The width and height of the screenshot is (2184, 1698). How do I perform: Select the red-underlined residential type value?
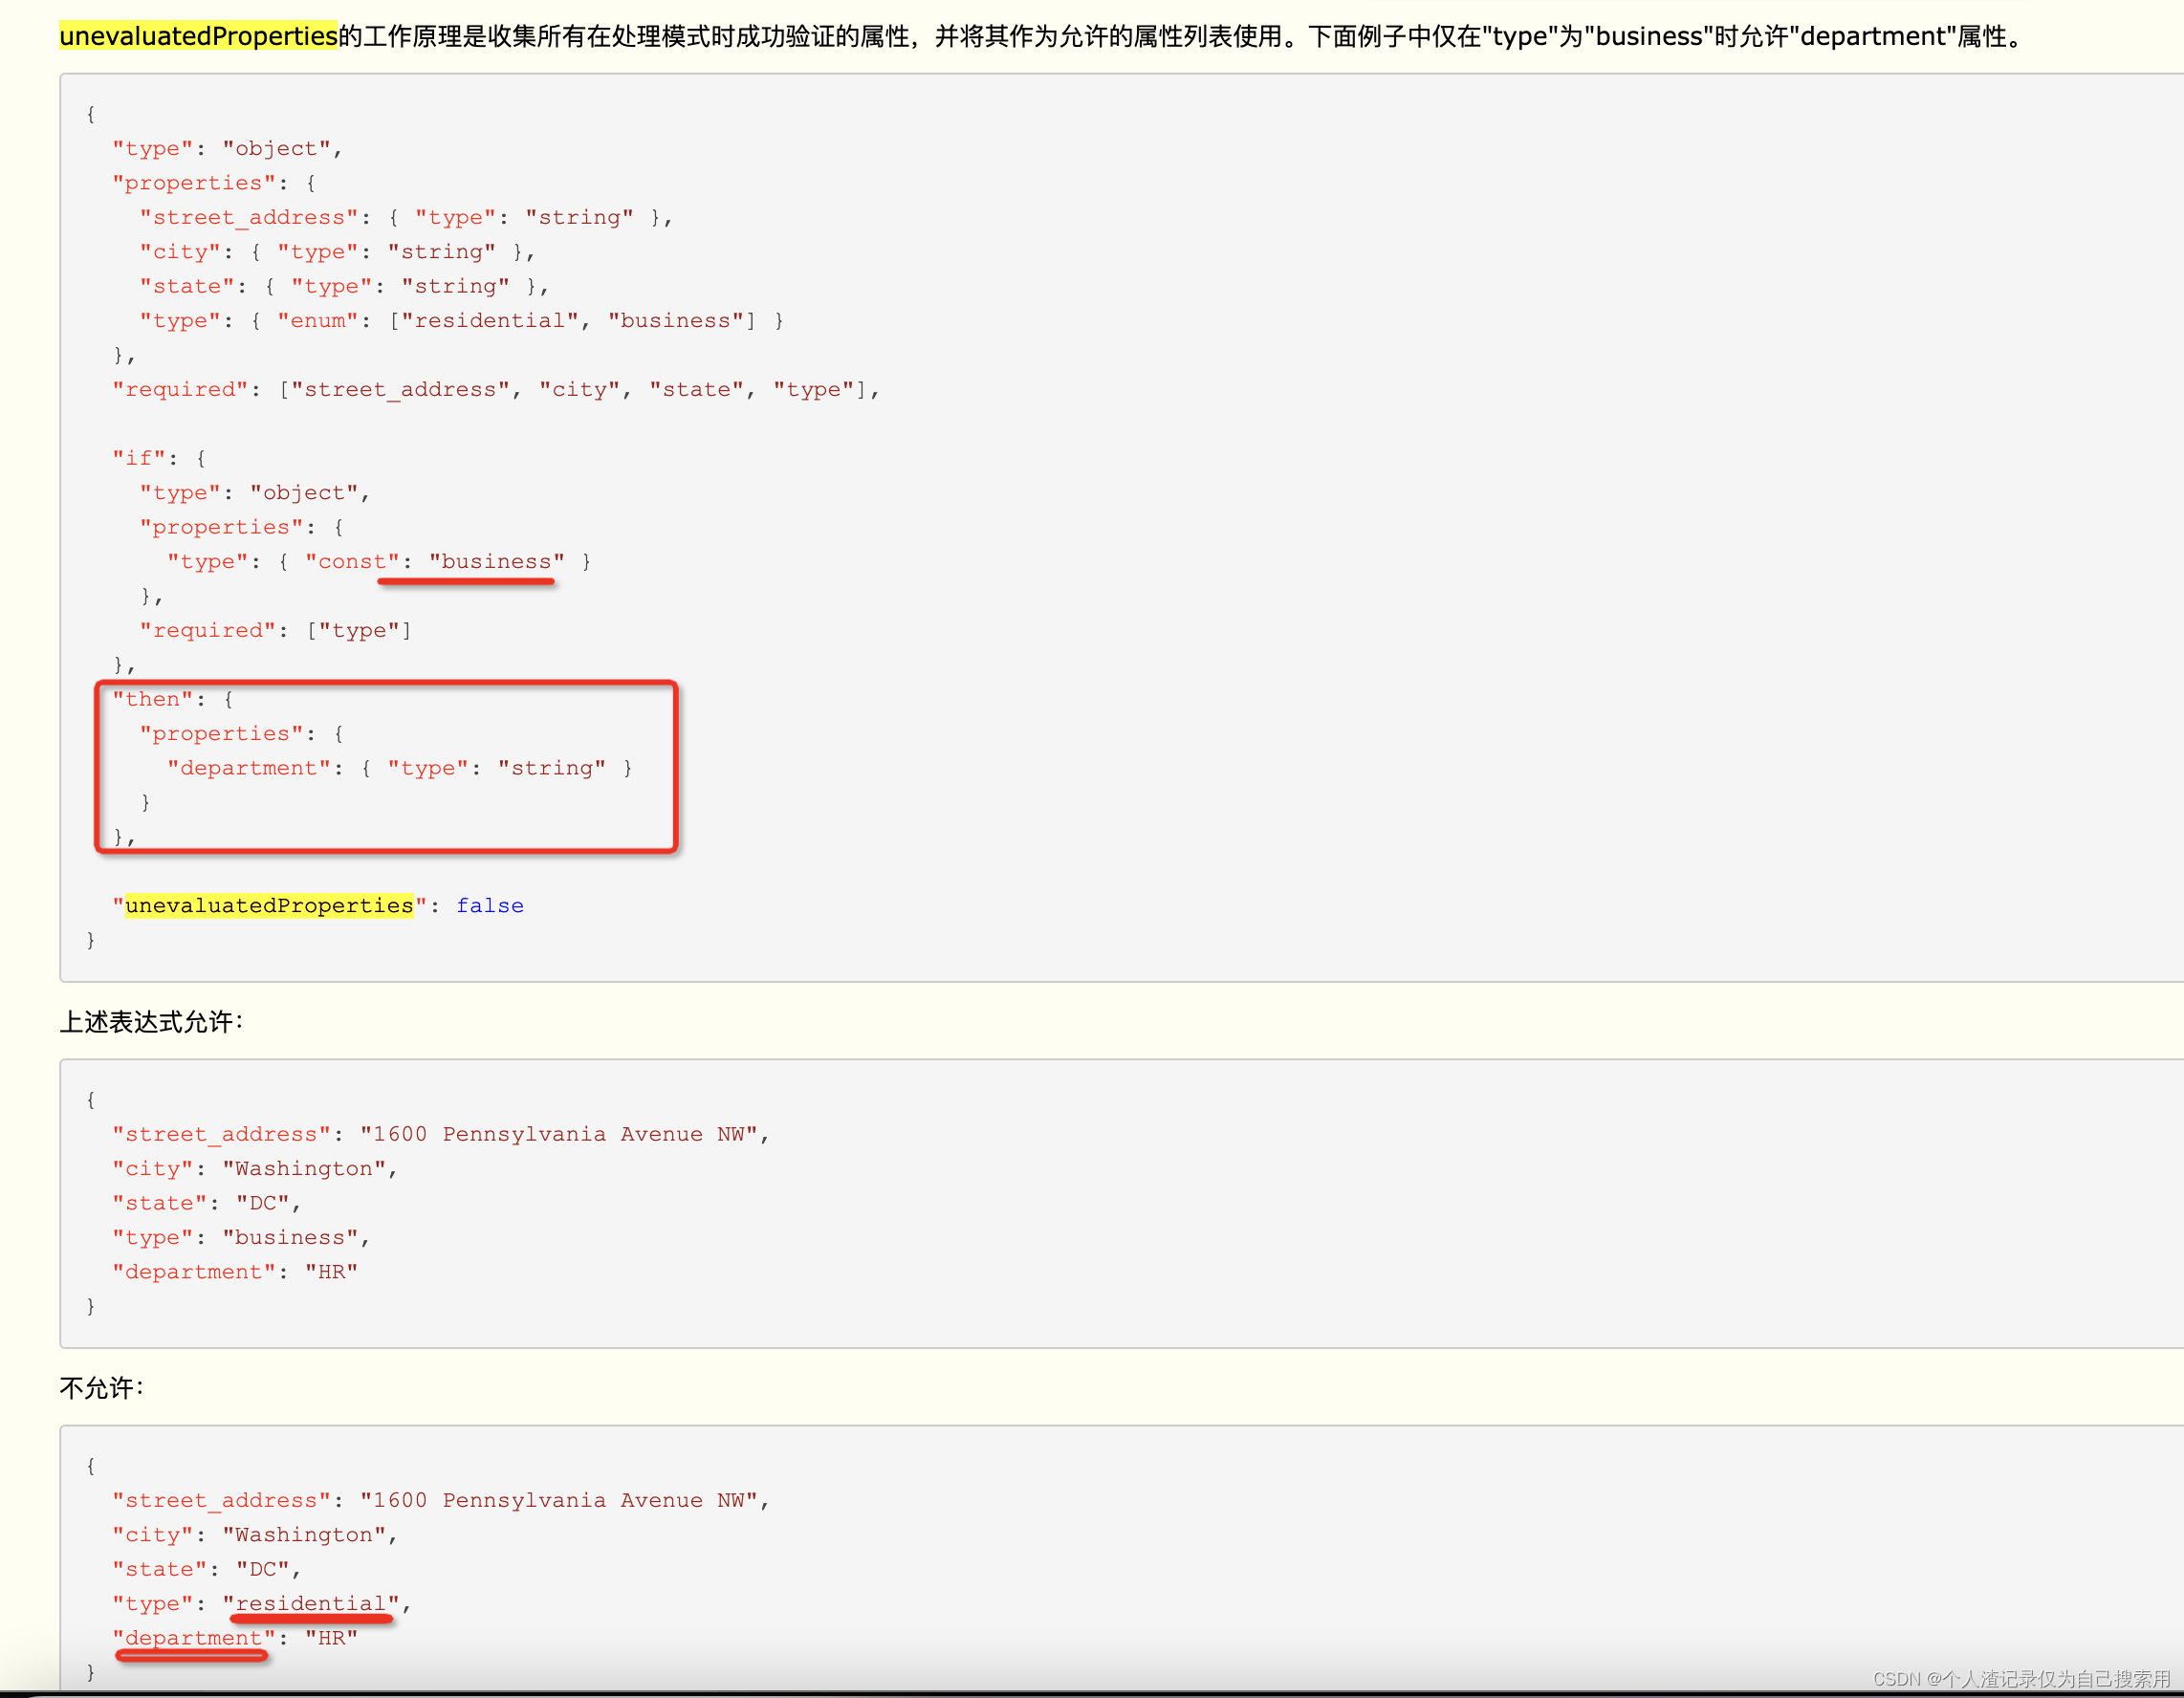pos(311,1603)
